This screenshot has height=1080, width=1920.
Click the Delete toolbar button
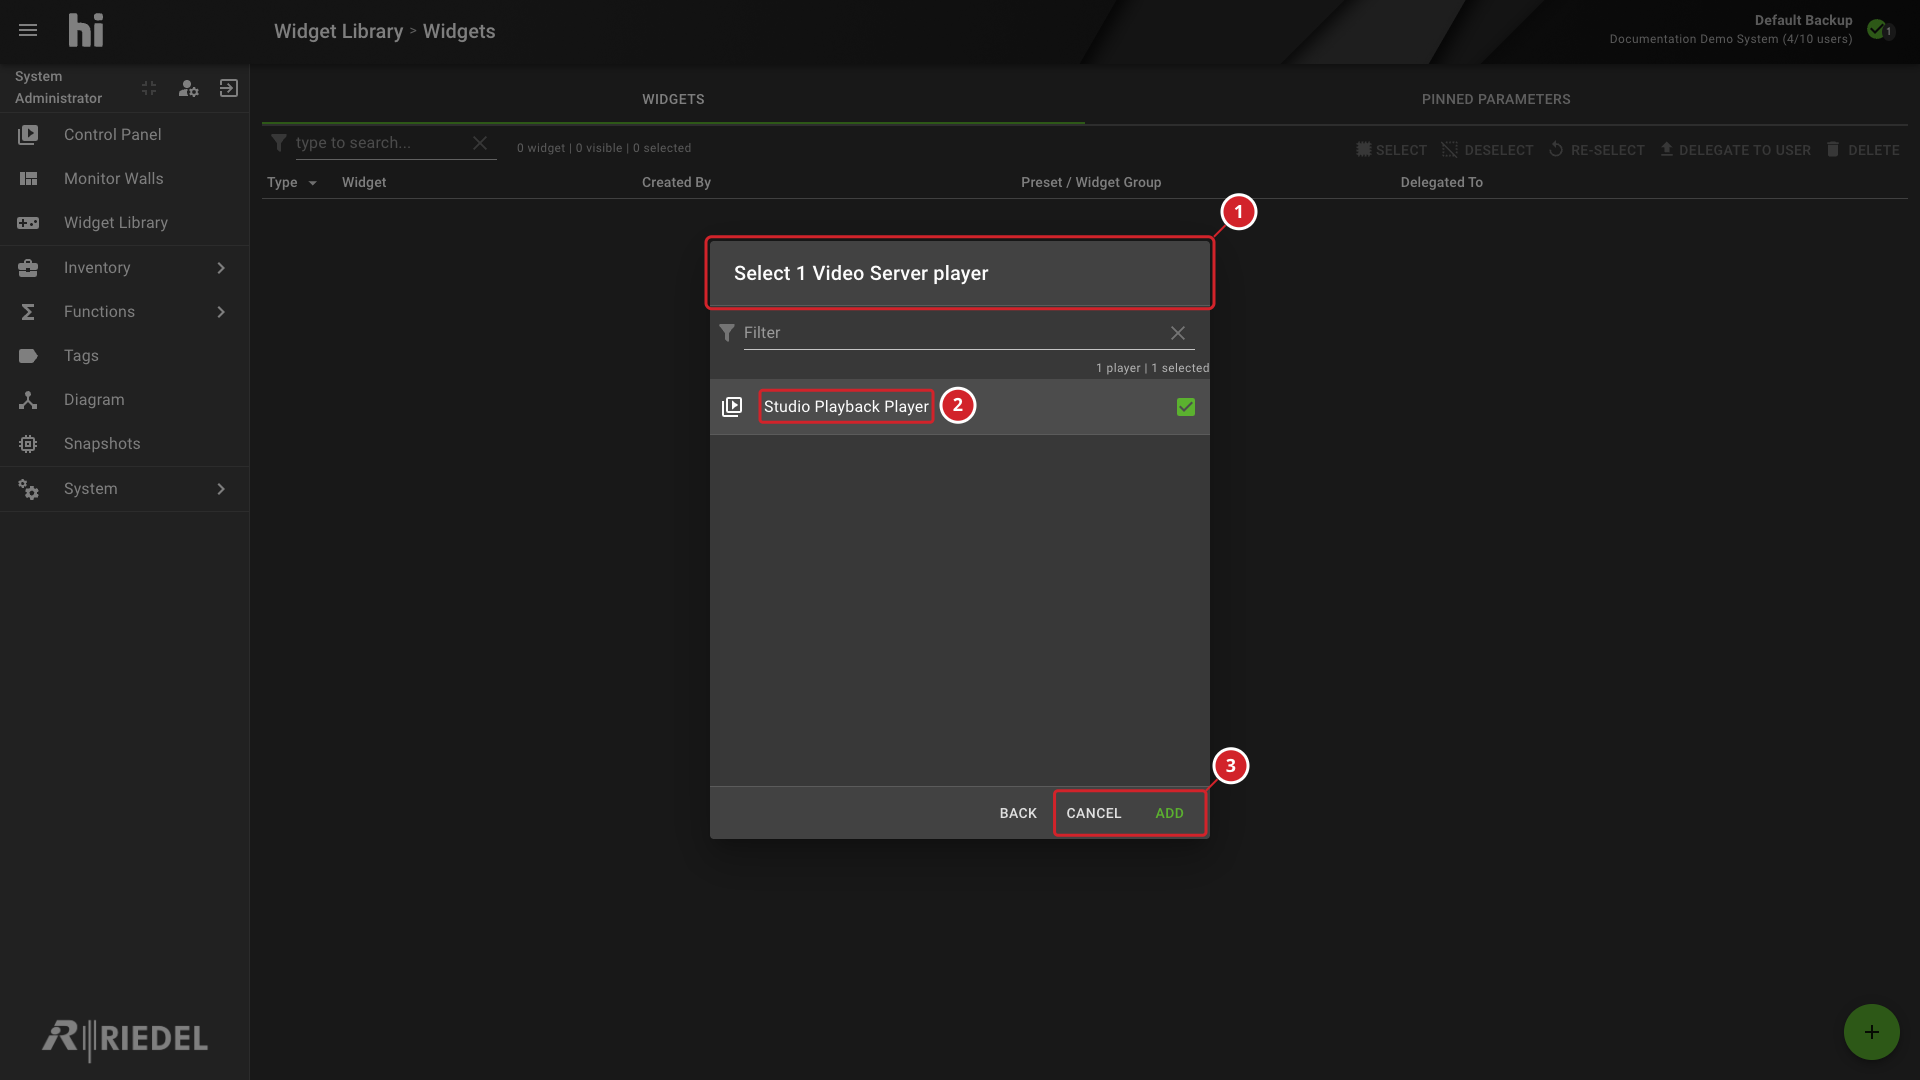(x=1862, y=150)
